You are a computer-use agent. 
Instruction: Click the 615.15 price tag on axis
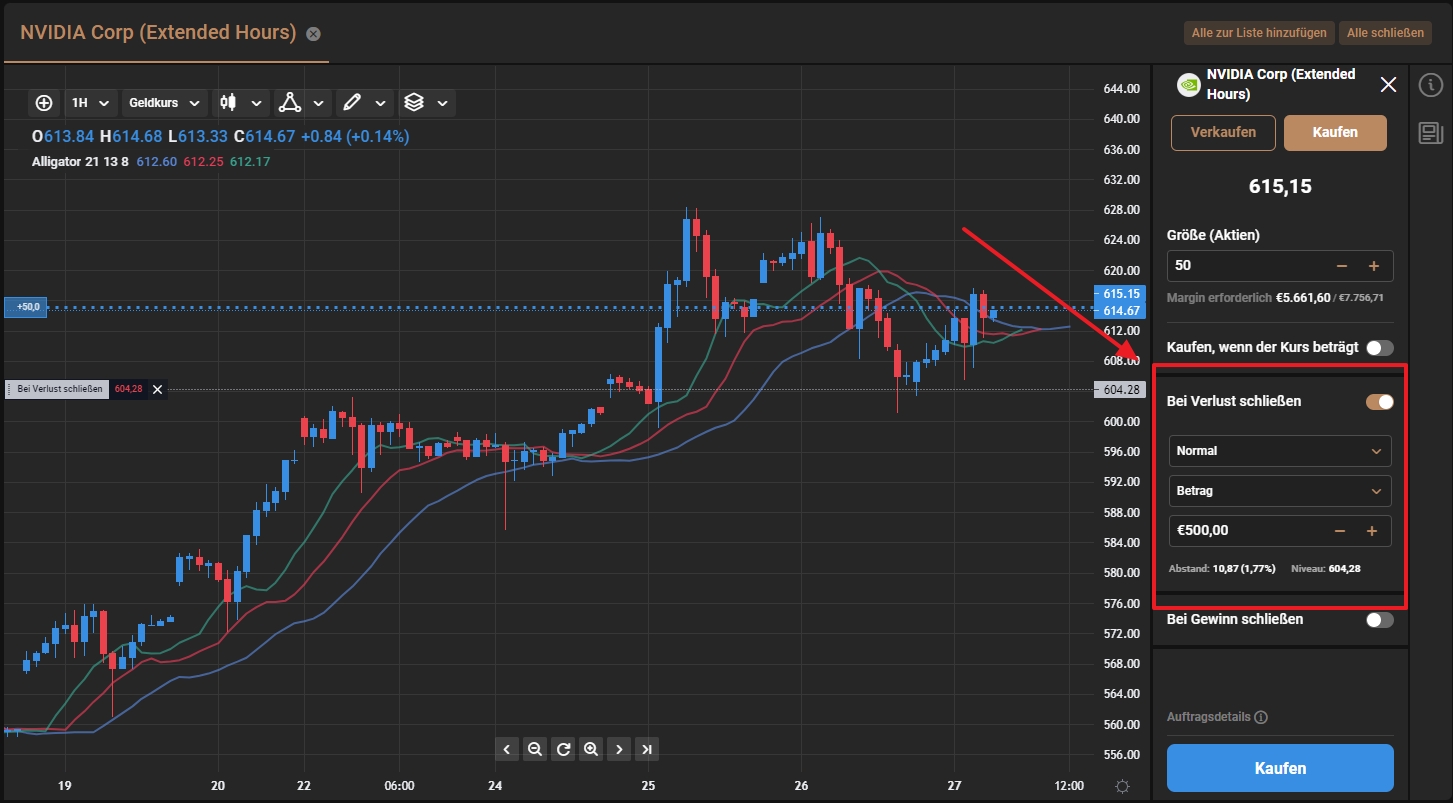click(x=1121, y=293)
